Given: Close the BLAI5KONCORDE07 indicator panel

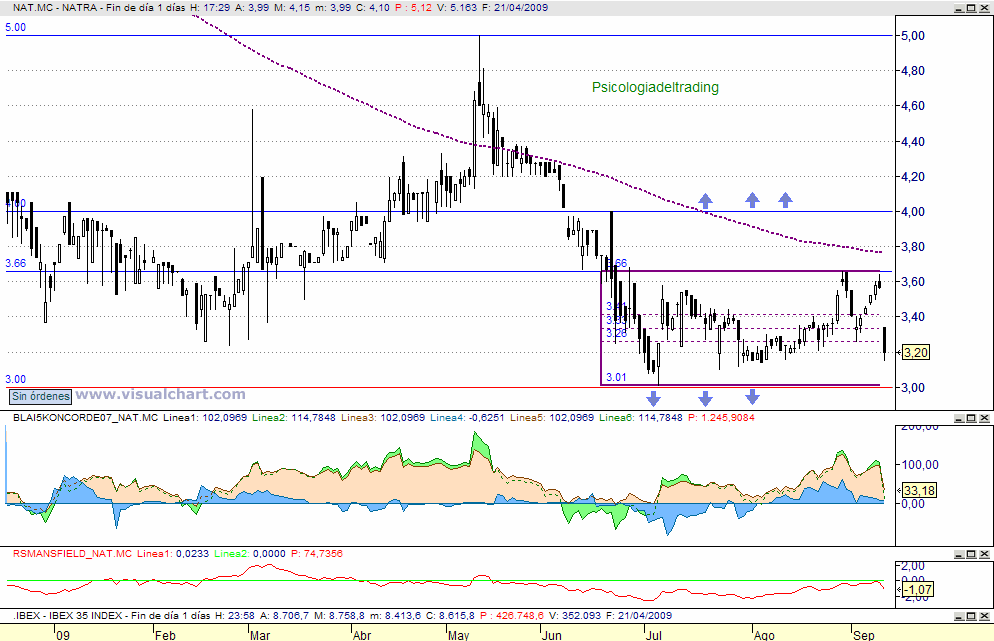Looking at the screenshot, I should click(x=984, y=418).
